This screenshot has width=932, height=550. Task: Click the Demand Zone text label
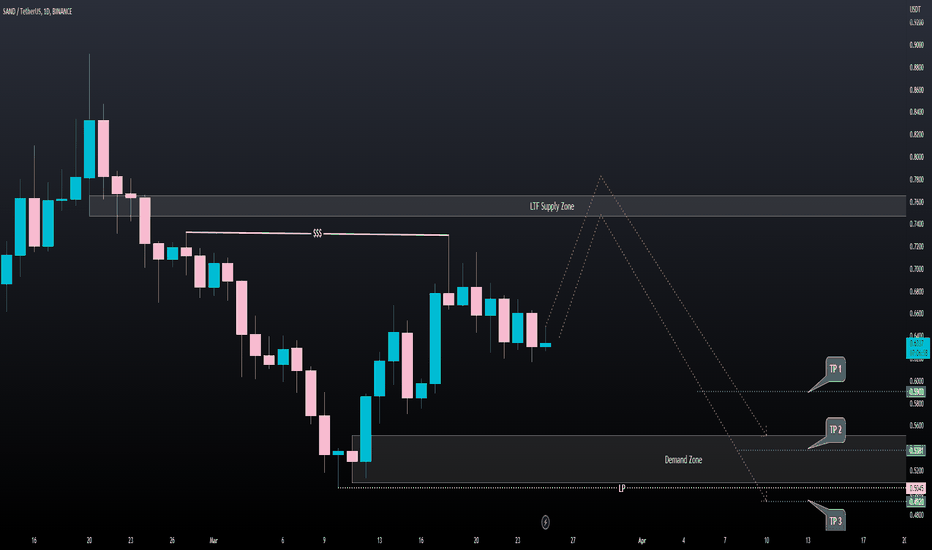[x=683, y=460]
